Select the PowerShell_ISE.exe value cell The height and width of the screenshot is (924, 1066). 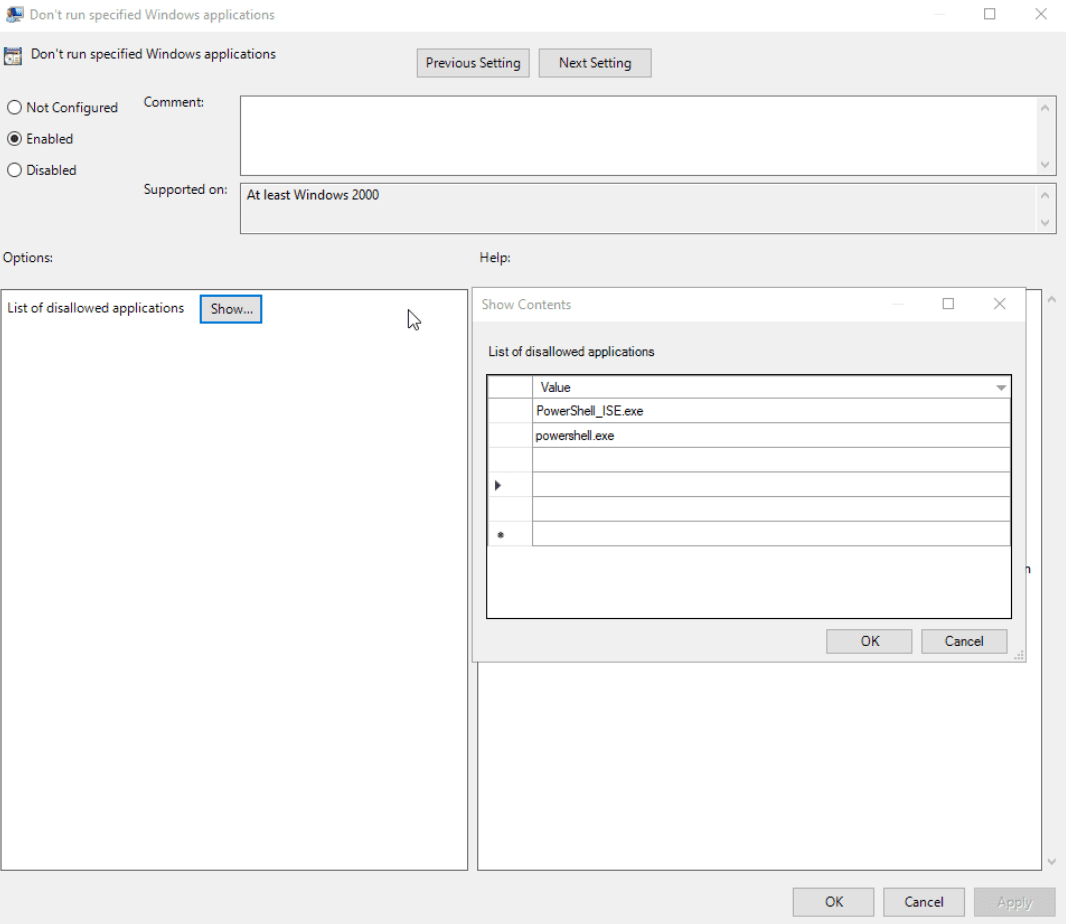[x=771, y=411]
